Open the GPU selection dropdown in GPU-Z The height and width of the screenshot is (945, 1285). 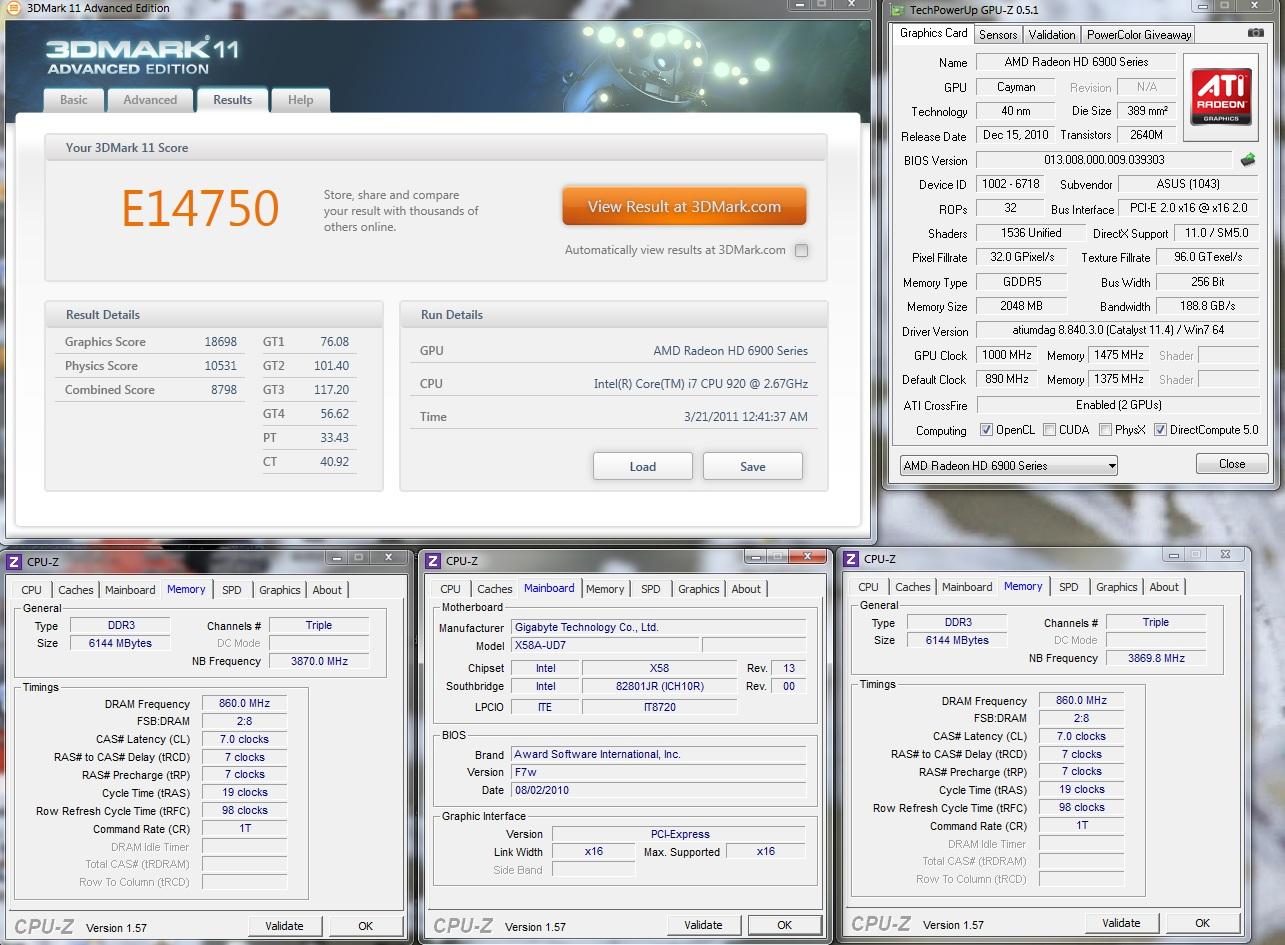pos(1007,466)
